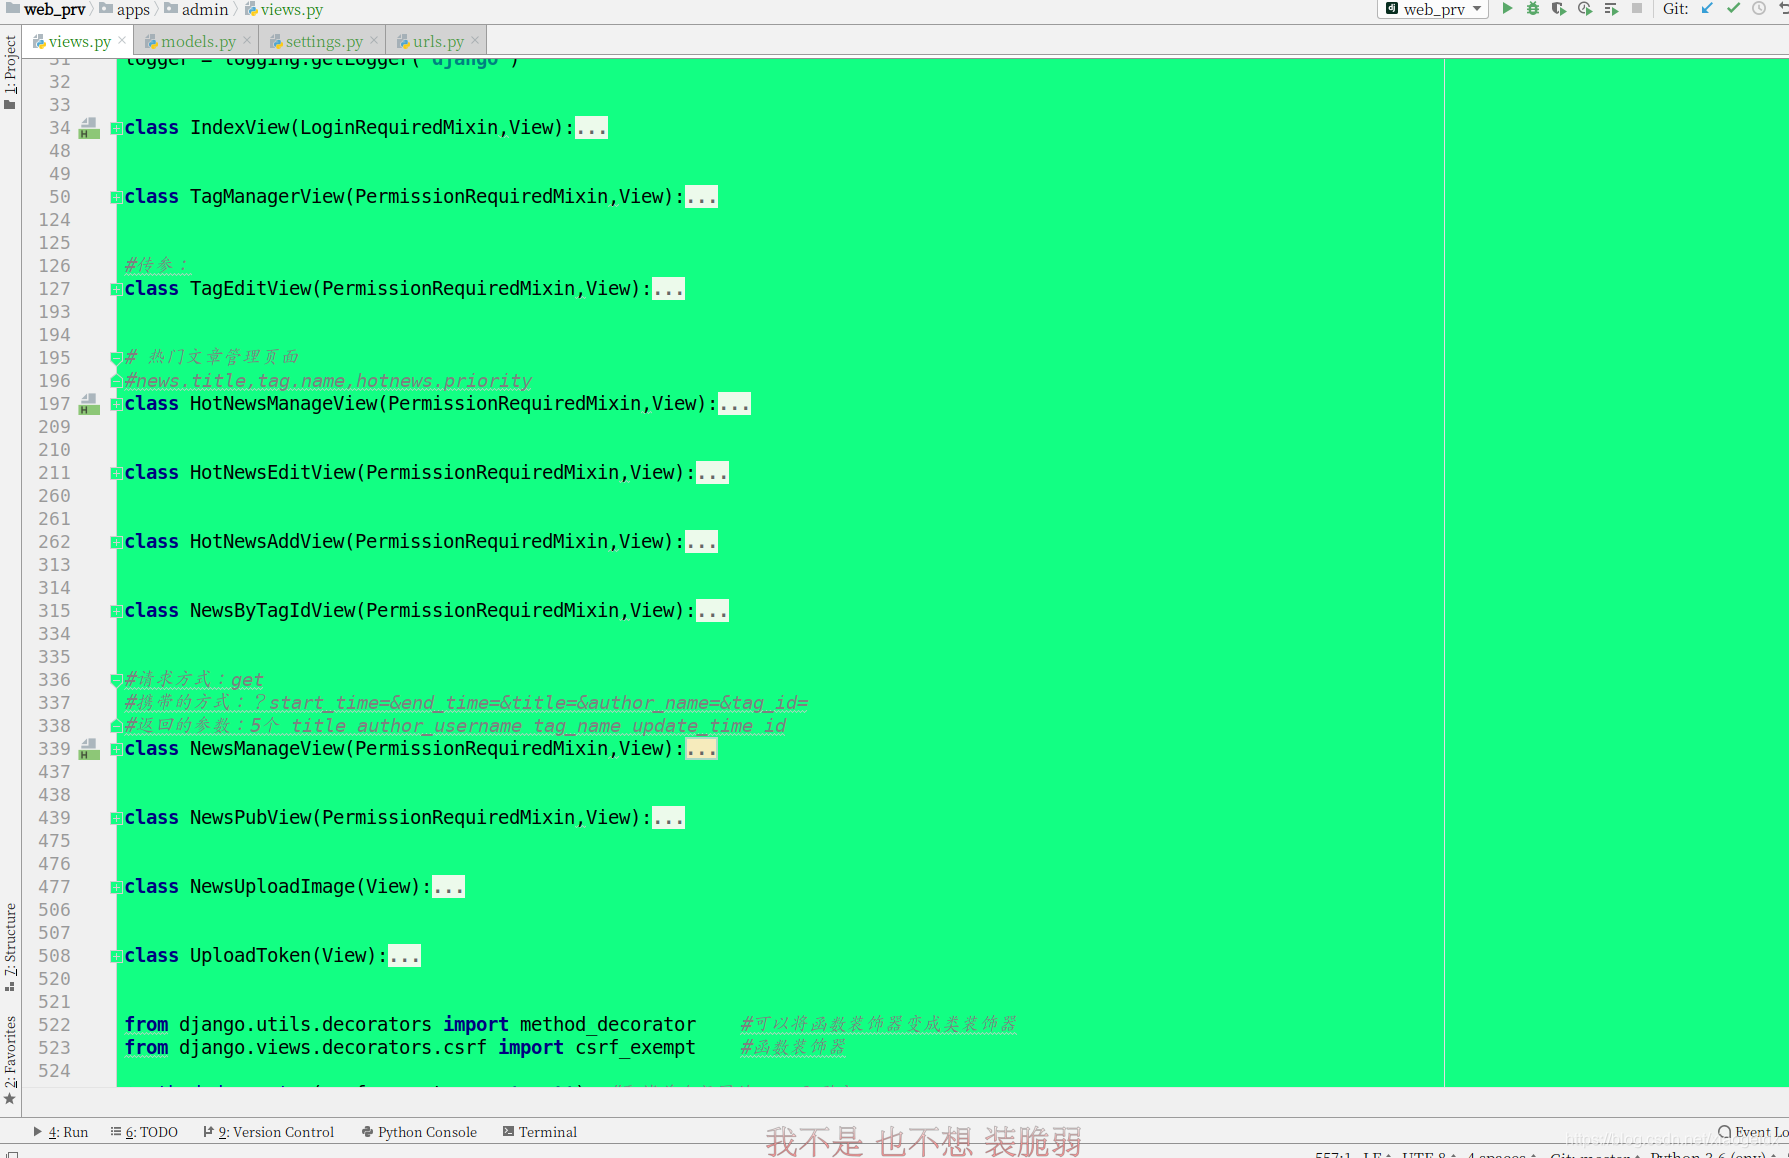The height and width of the screenshot is (1158, 1789).
Task: Switch to the urls.py tab
Action: point(437,41)
